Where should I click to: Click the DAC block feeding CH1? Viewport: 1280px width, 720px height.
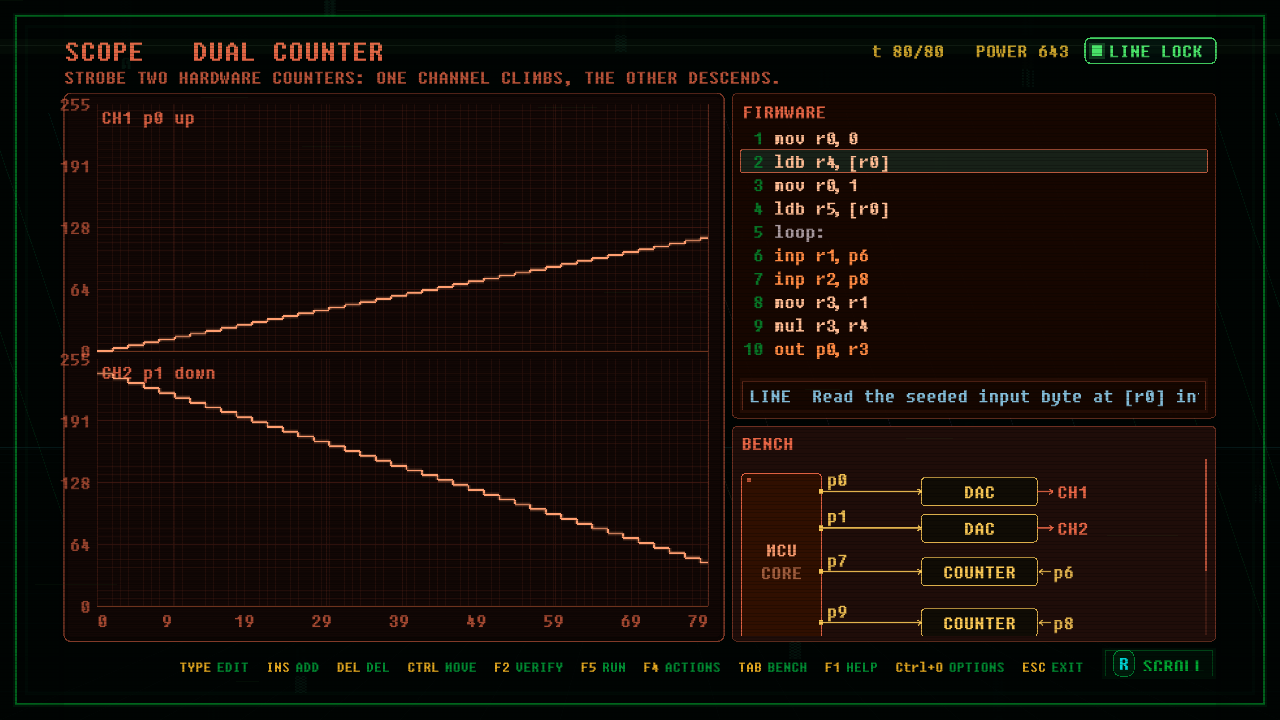pyautogui.click(x=979, y=492)
